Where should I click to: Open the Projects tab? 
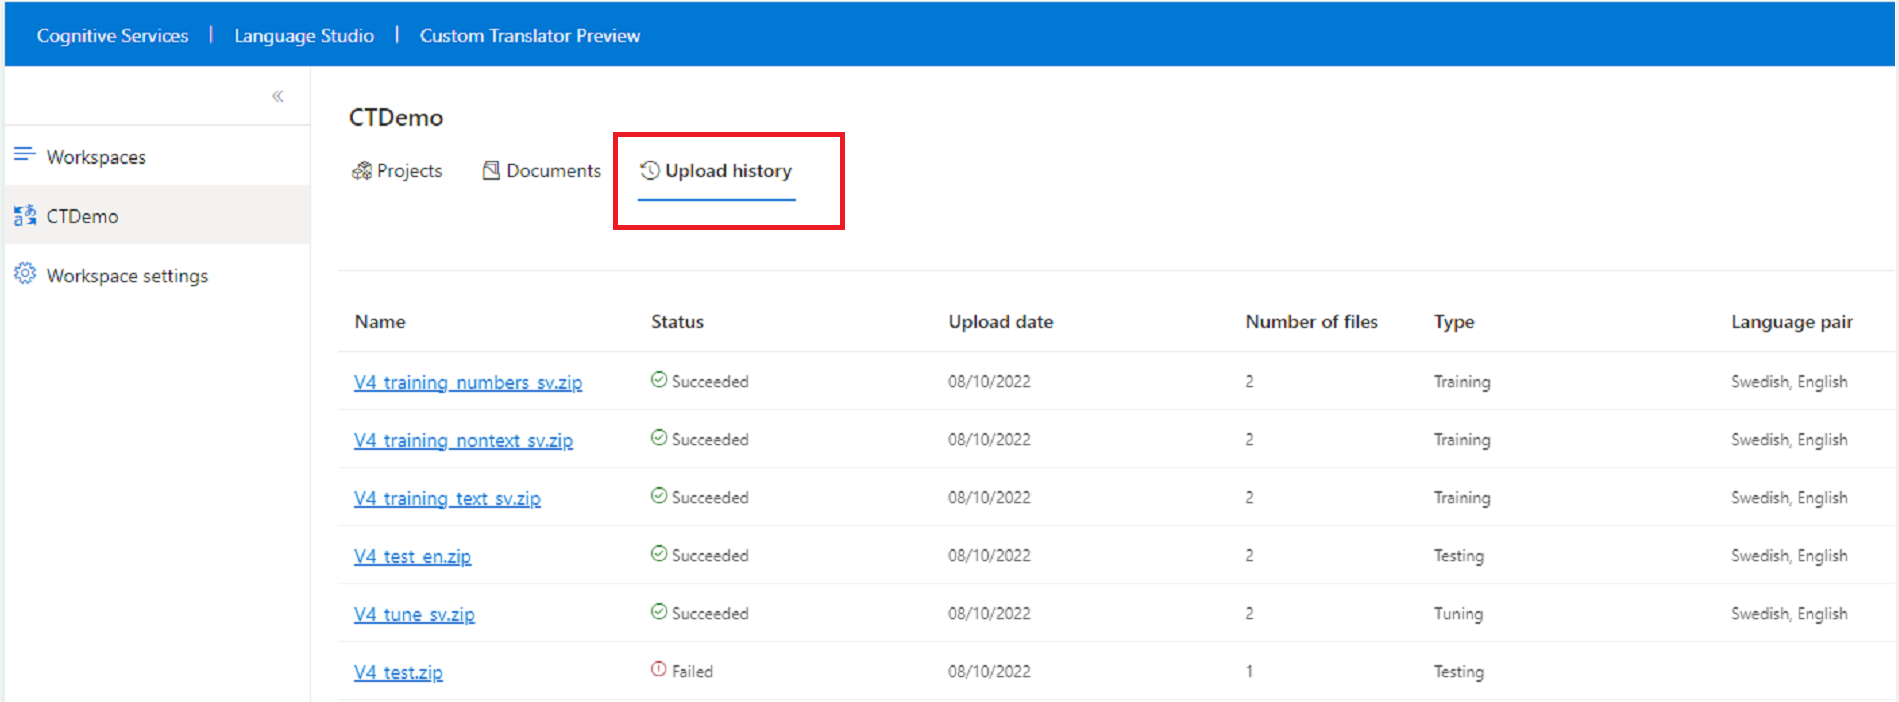[397, 171]
